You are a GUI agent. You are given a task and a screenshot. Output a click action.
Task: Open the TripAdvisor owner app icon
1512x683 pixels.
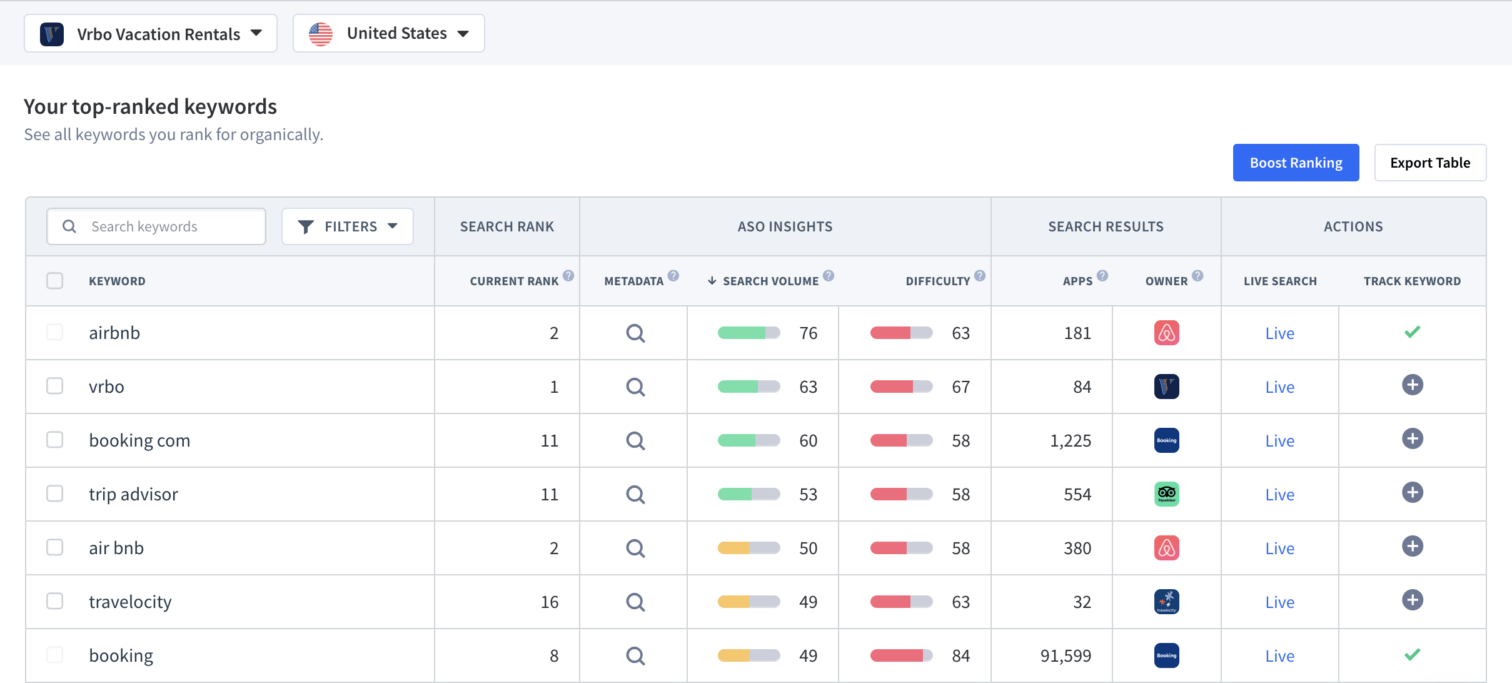click(x=1166, y=493)
